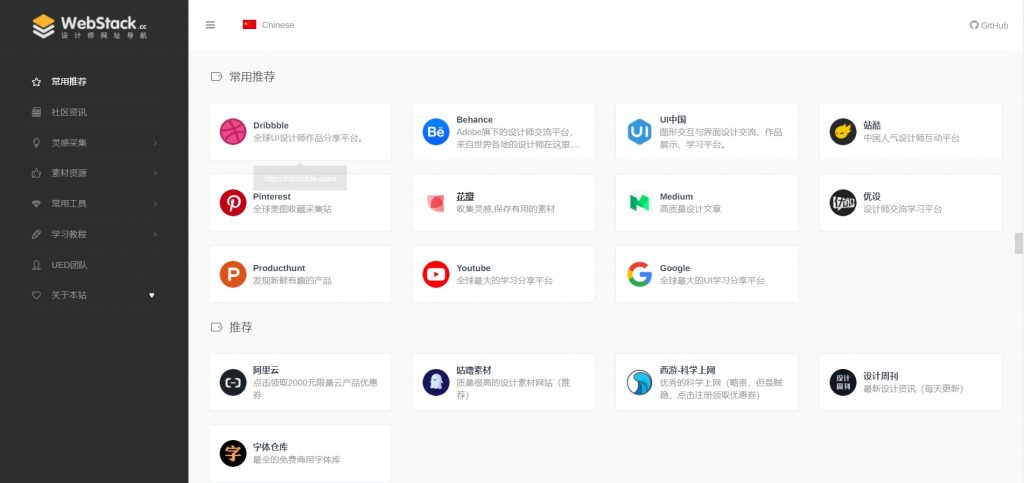Click the icon beside UED团队

37,265
